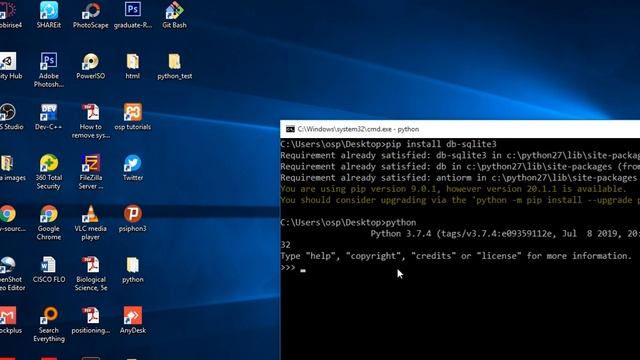Click the 'antiorm' requirement satisfied line
The width and height of the screenshot is (640, 360).
(460, 178)
